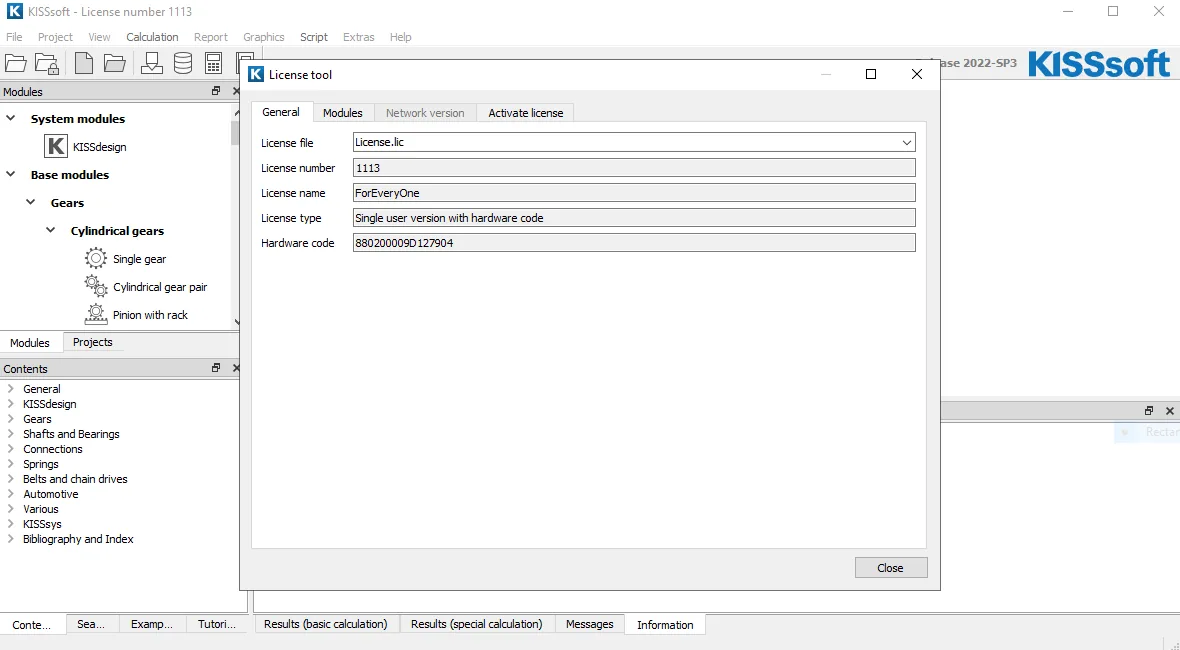This screenshot has height=650, width=1180.
Task: Open the Messages tab
Action: coord(589,624)
